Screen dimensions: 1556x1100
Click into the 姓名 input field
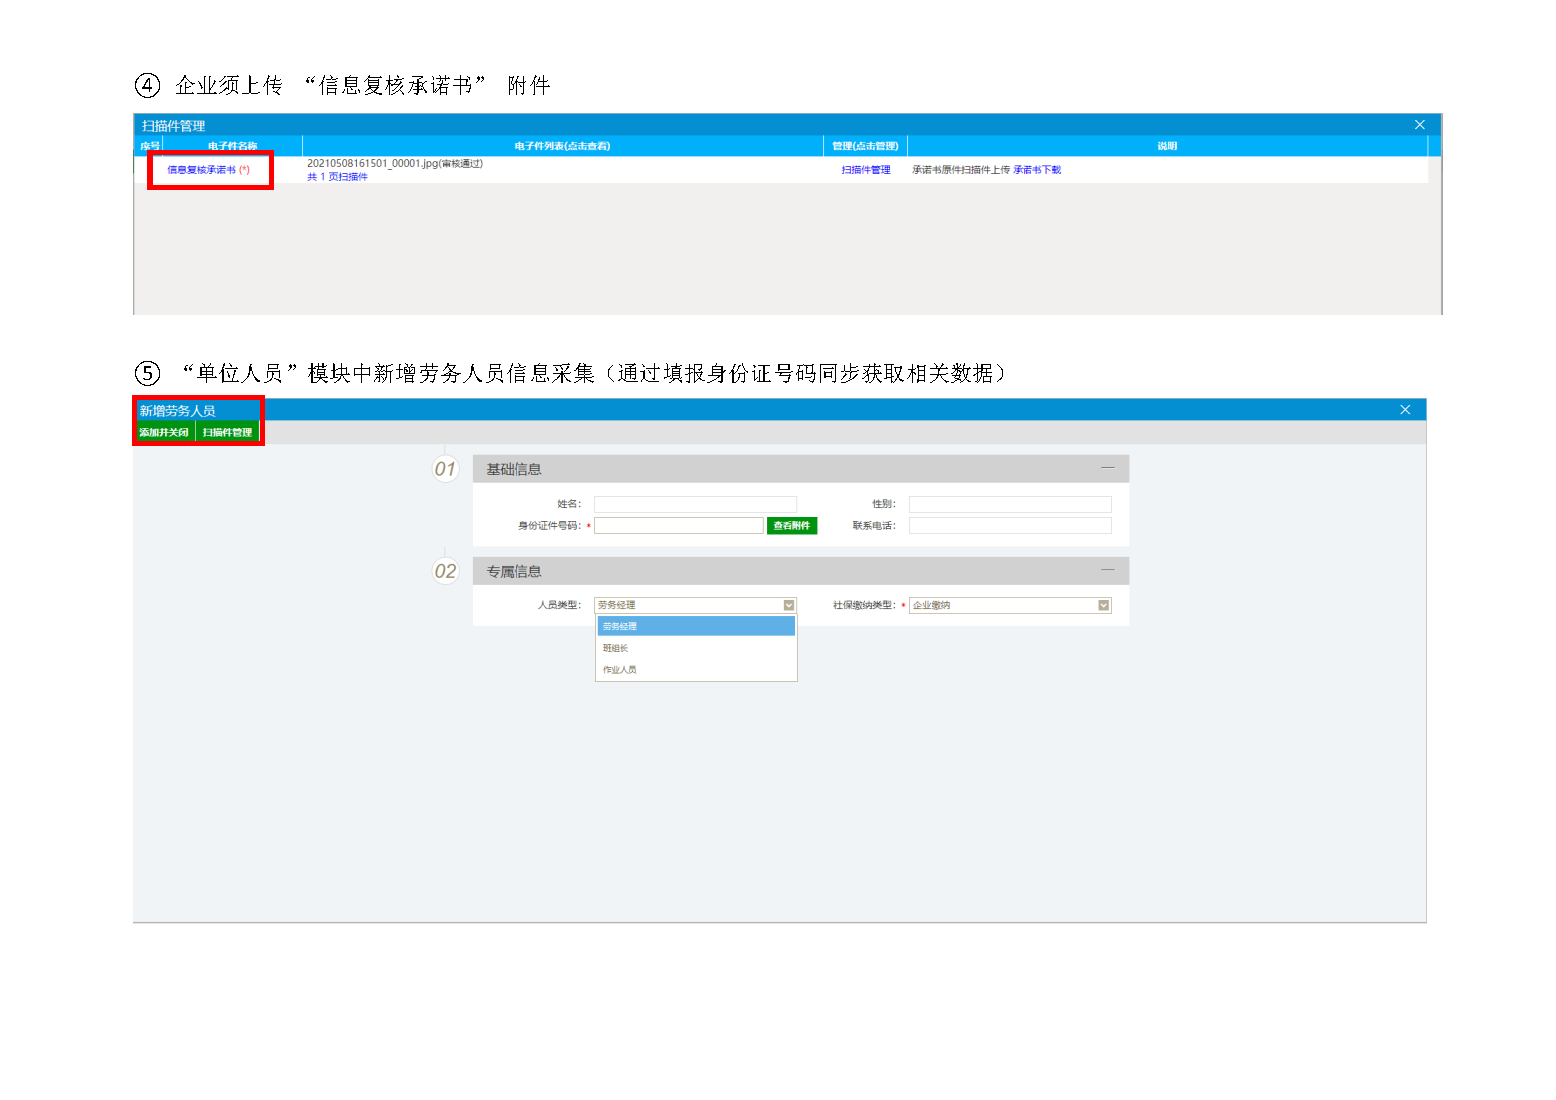pyautogui.click(x=695, y=504)
